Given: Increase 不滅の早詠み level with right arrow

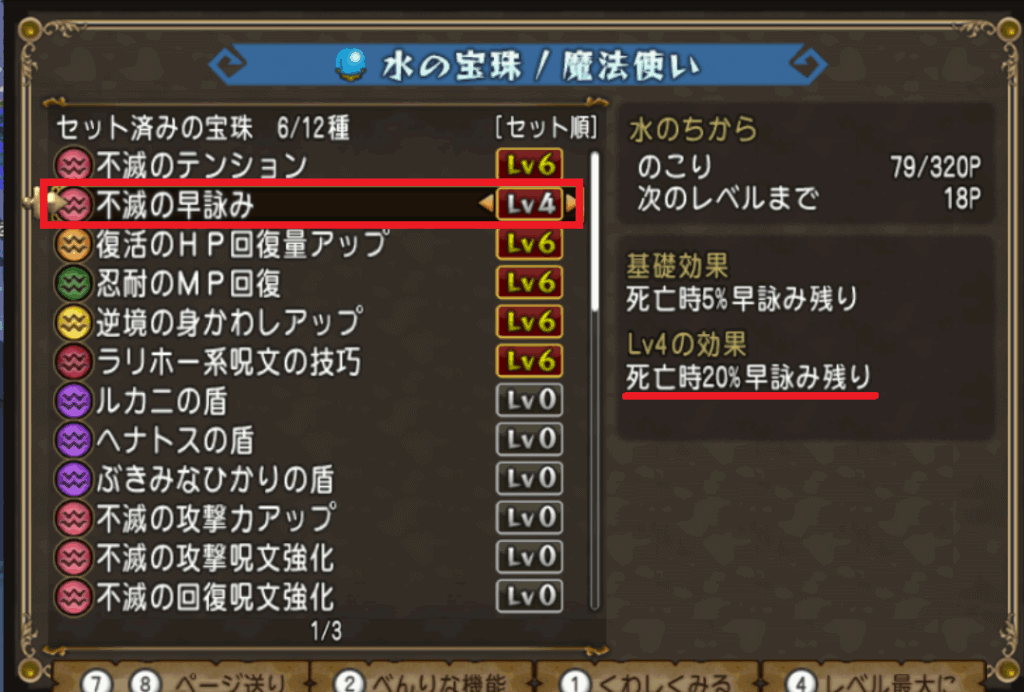Looking at the screenshot, I should pos(571,204).
